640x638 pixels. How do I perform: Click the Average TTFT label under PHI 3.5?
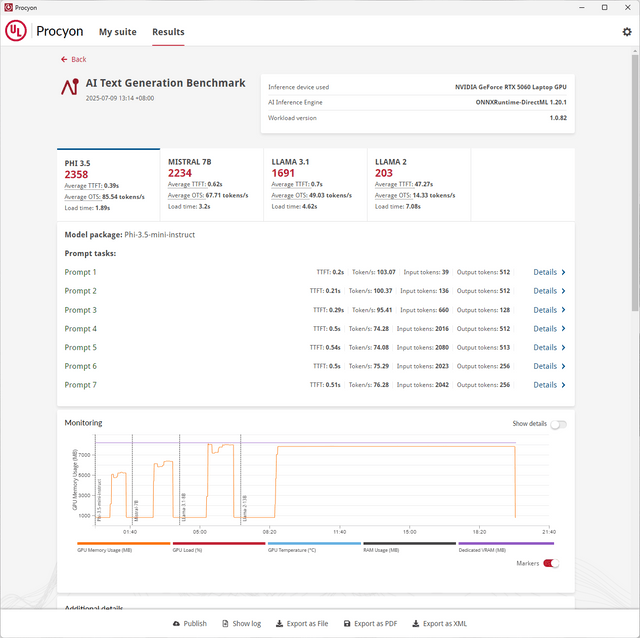pos(84,186)
